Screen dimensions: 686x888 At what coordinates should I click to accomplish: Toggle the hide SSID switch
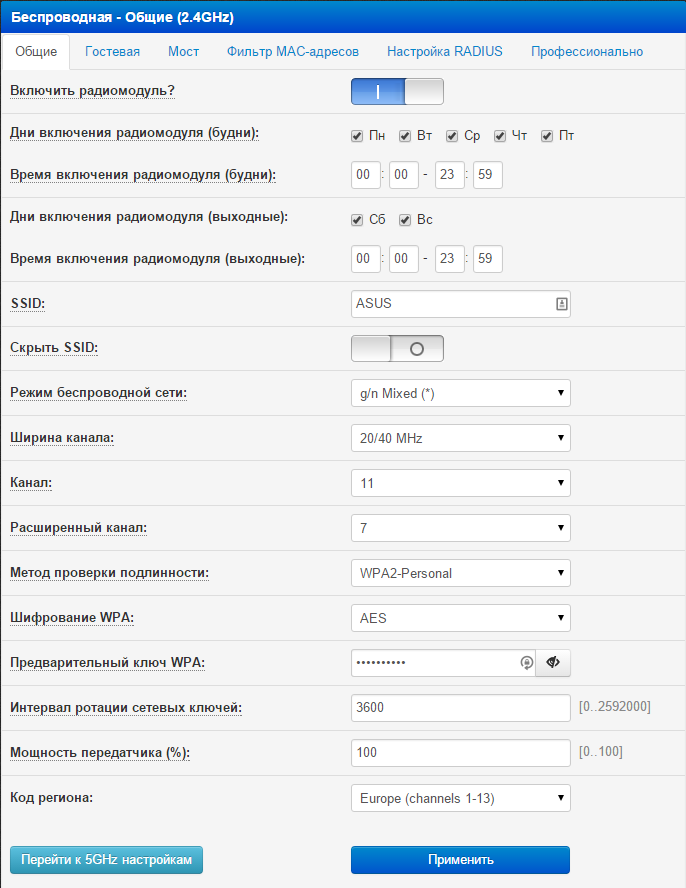396,348
